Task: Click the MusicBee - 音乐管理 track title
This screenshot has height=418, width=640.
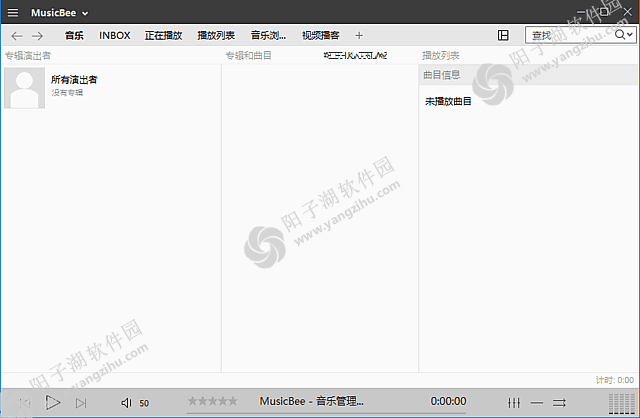Action: pyautogui.click(x=311, y=401)
